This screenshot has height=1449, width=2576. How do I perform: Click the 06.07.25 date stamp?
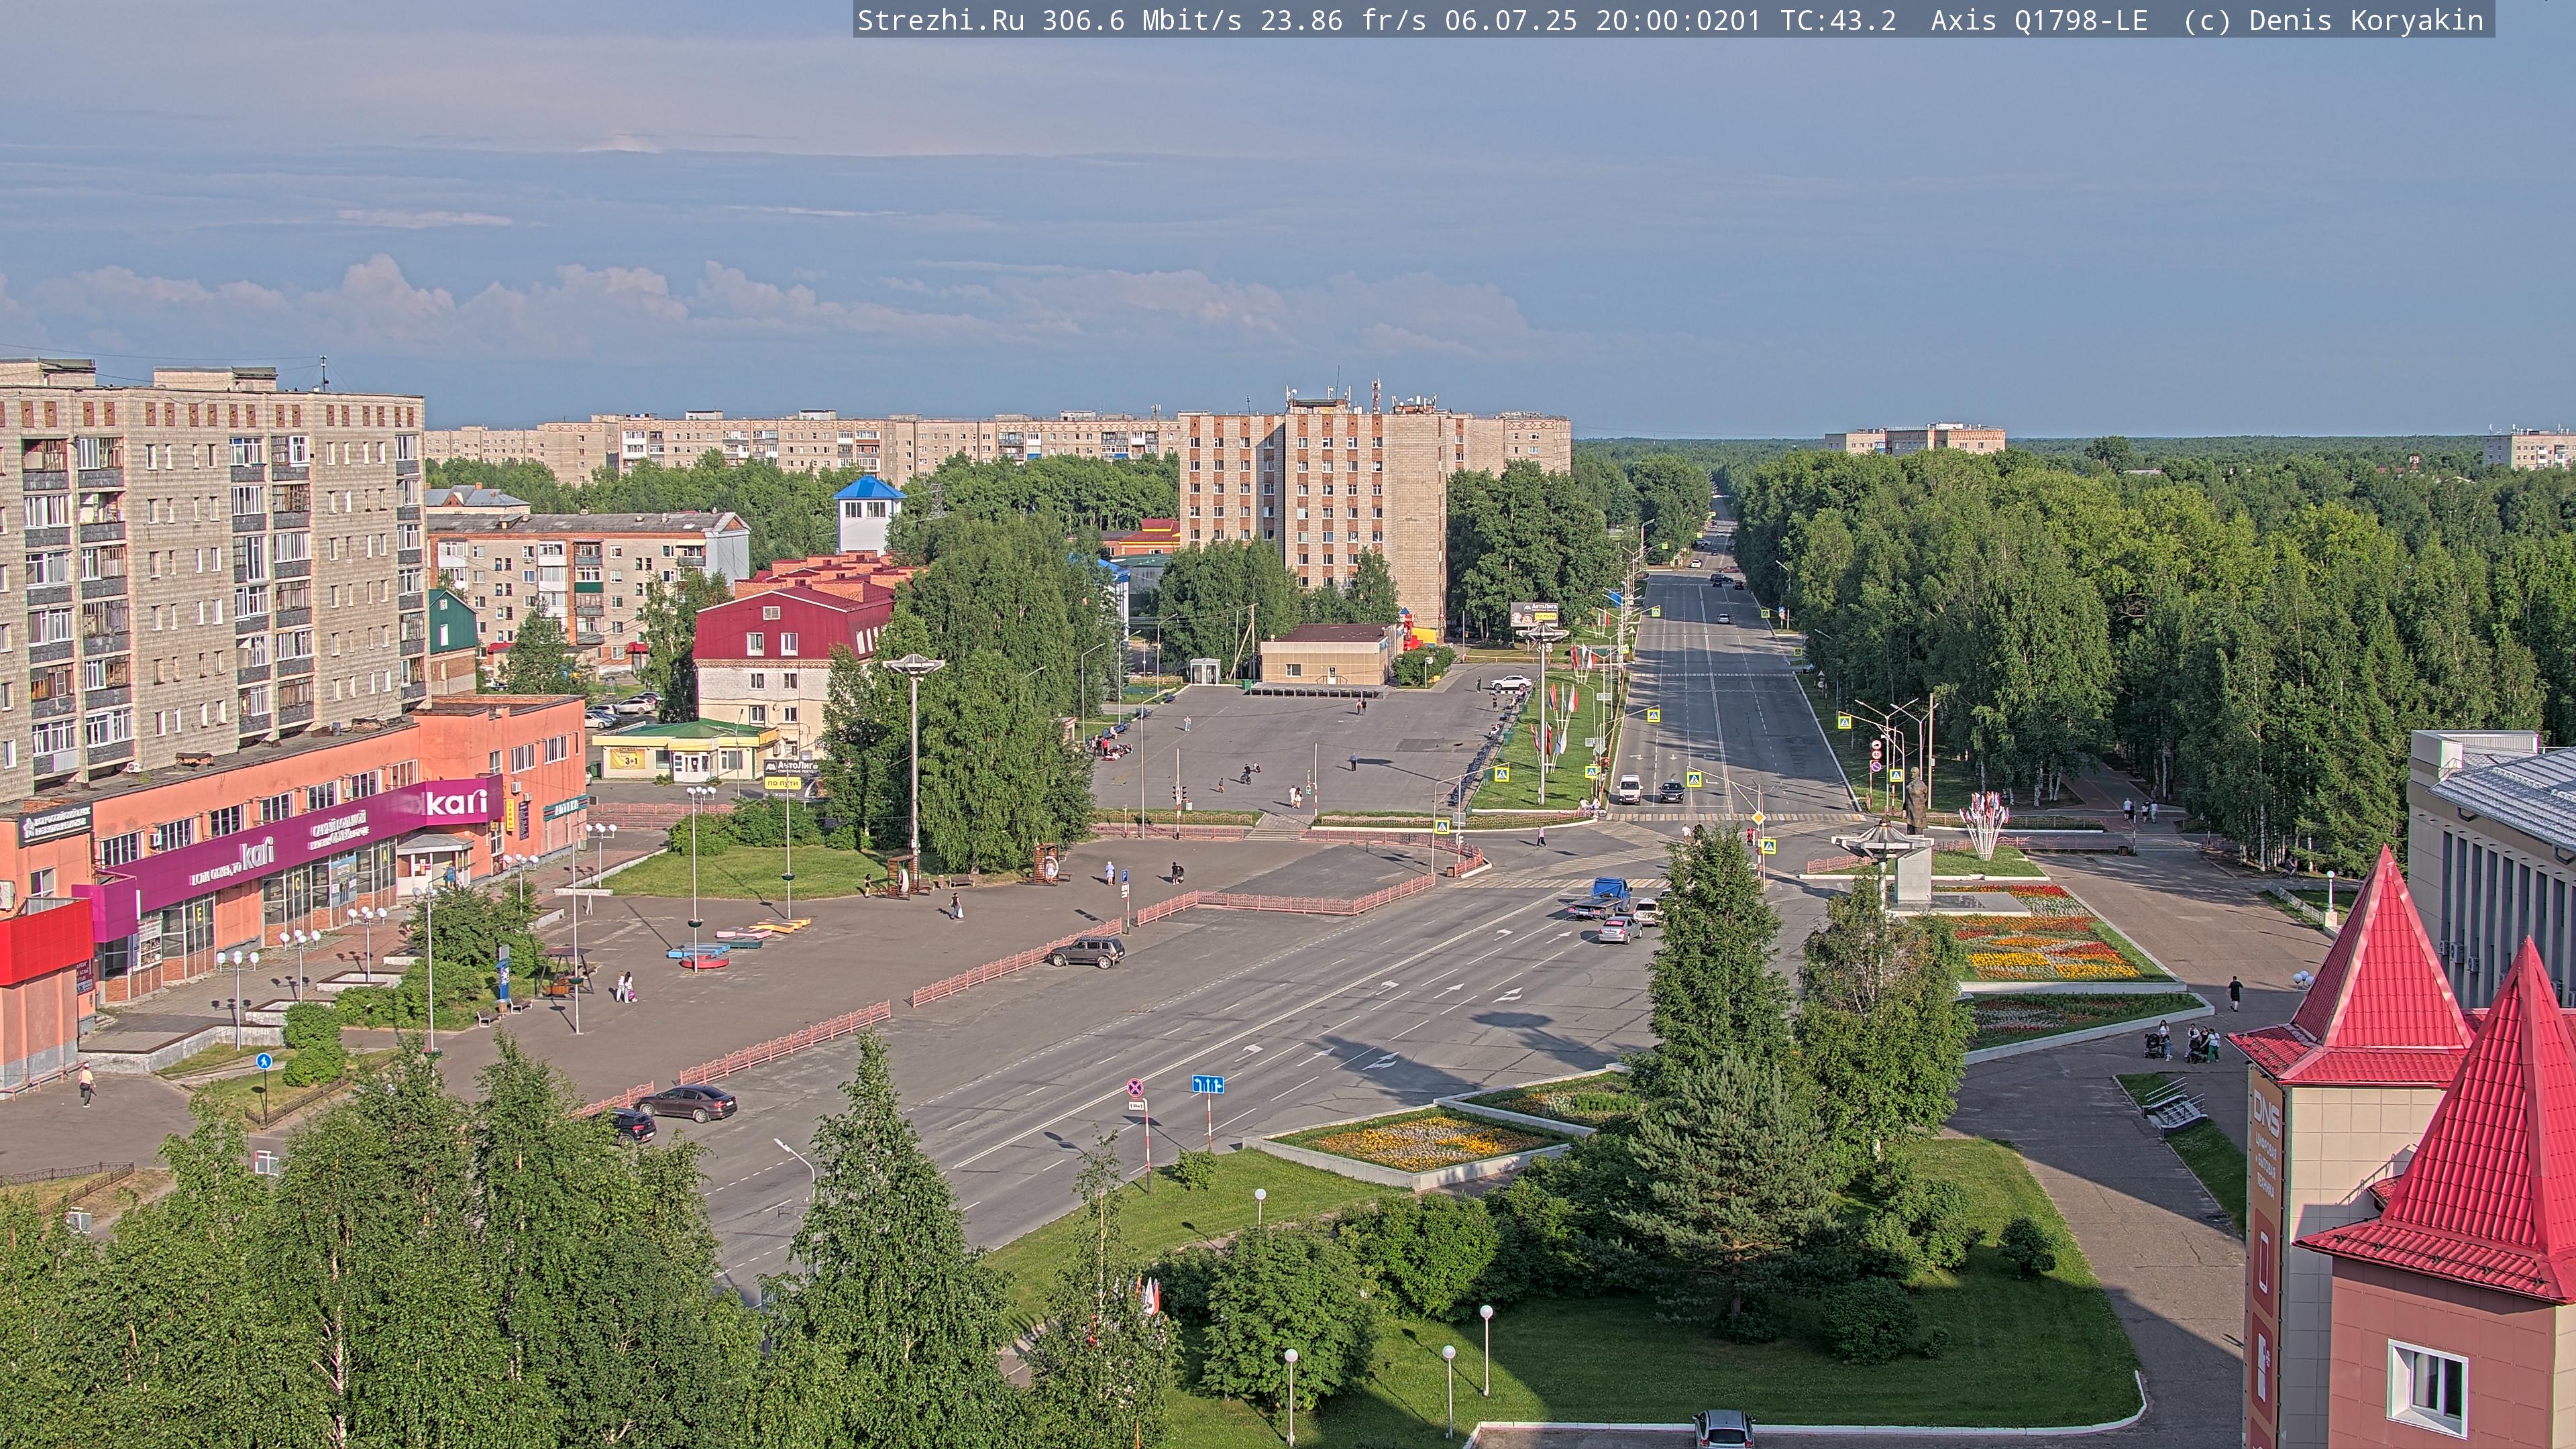click(x=1510, y=21)
